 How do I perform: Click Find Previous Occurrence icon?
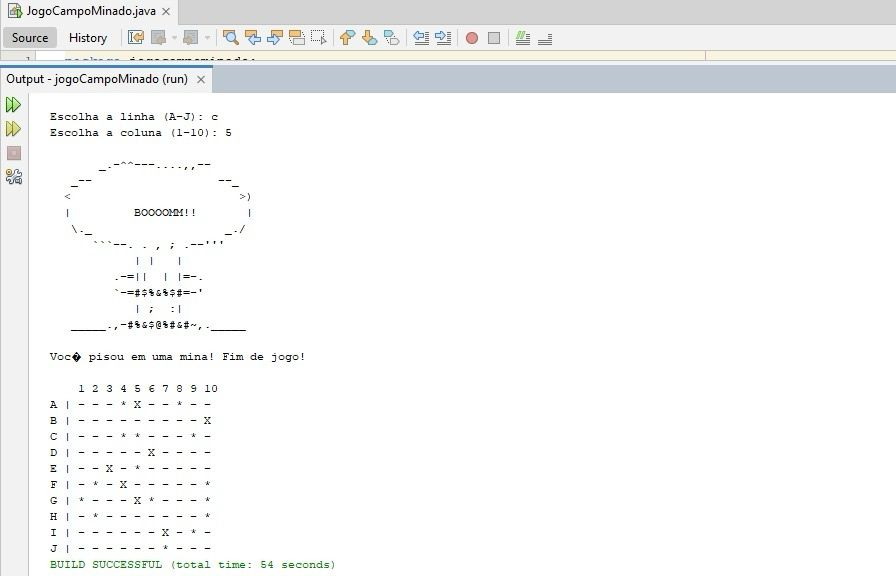(253, 38)
